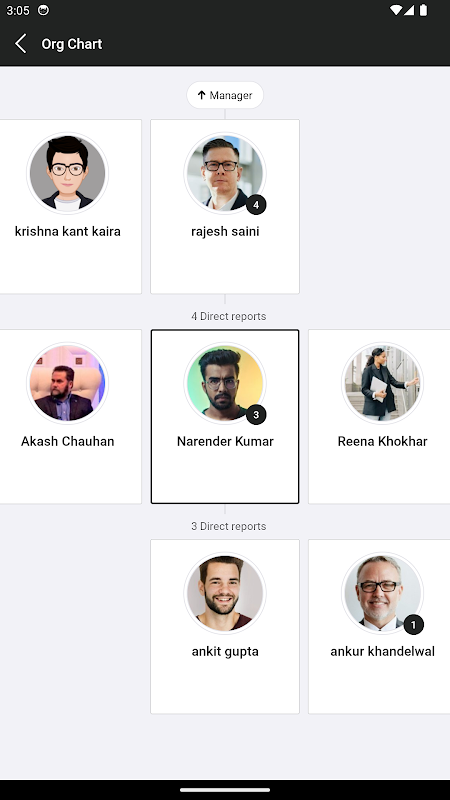Image resolution: width=450 pixels, height=800 pixels.
Task: Tap the back arrow icon
Action: (20, 44)
